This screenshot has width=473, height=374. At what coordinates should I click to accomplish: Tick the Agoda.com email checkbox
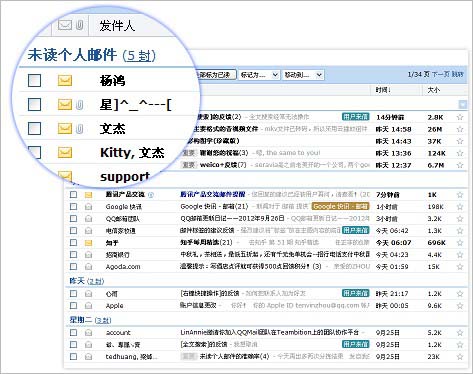click(x=73, y=267)
